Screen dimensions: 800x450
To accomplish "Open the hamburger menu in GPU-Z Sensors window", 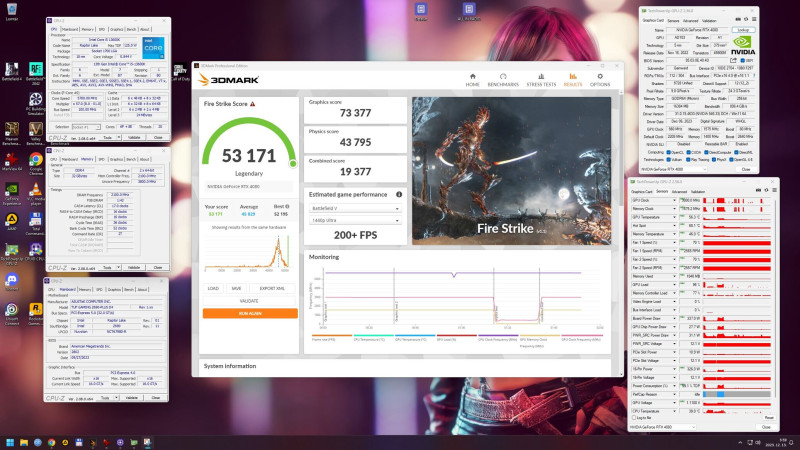I will pyautogui.click(x=774, y=190).
